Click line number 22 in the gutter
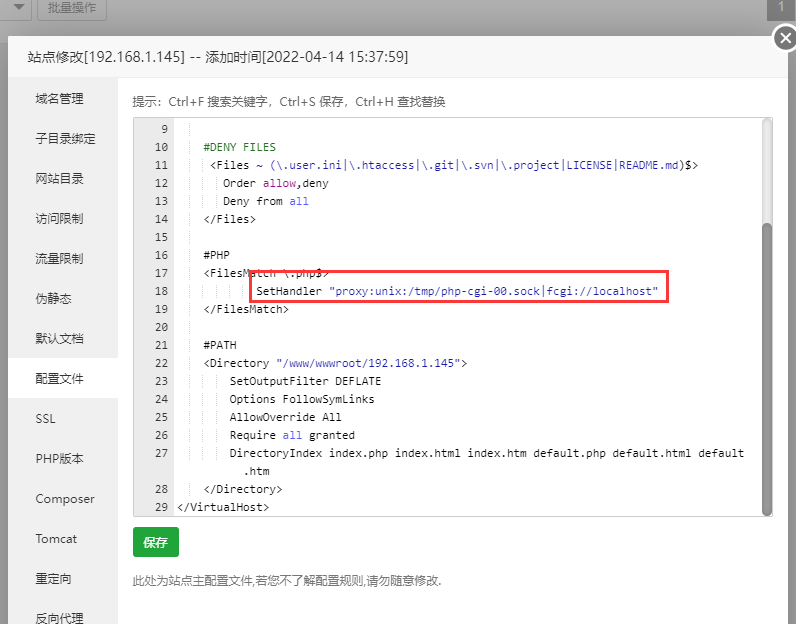This screenshot has width=796, height=624. pyautogui.click(x=161, y=364)
